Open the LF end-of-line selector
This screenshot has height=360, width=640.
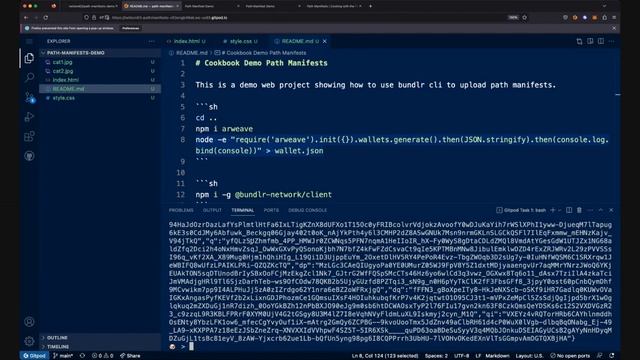pyautogui.click(x=478, y=356)
